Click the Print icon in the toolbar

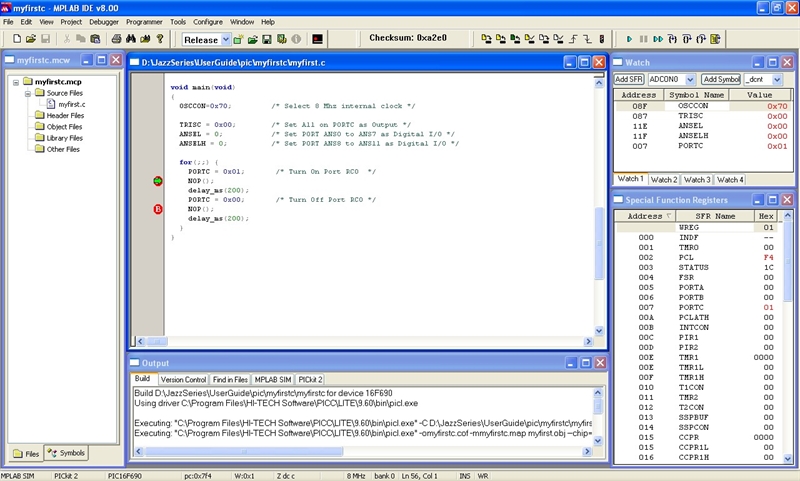(116, 39)
